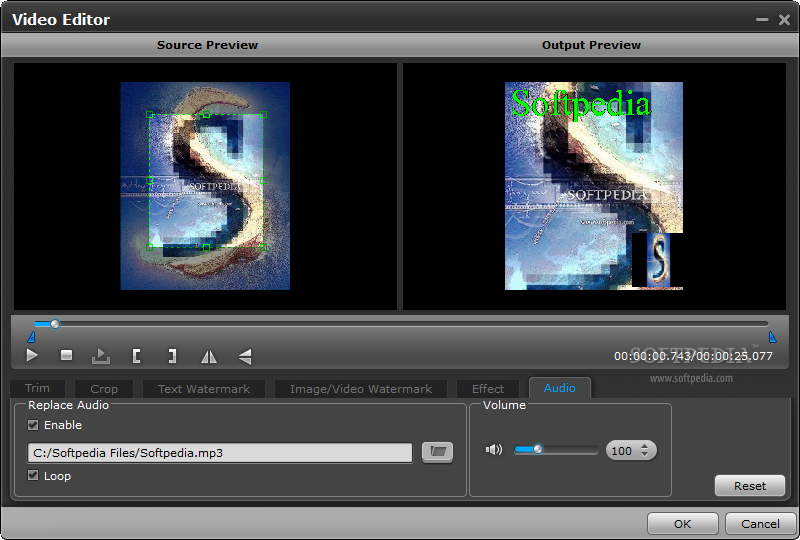Minimize the Video Editor window
The width and height of the screenshot is (800, 540).
[762, 19]
